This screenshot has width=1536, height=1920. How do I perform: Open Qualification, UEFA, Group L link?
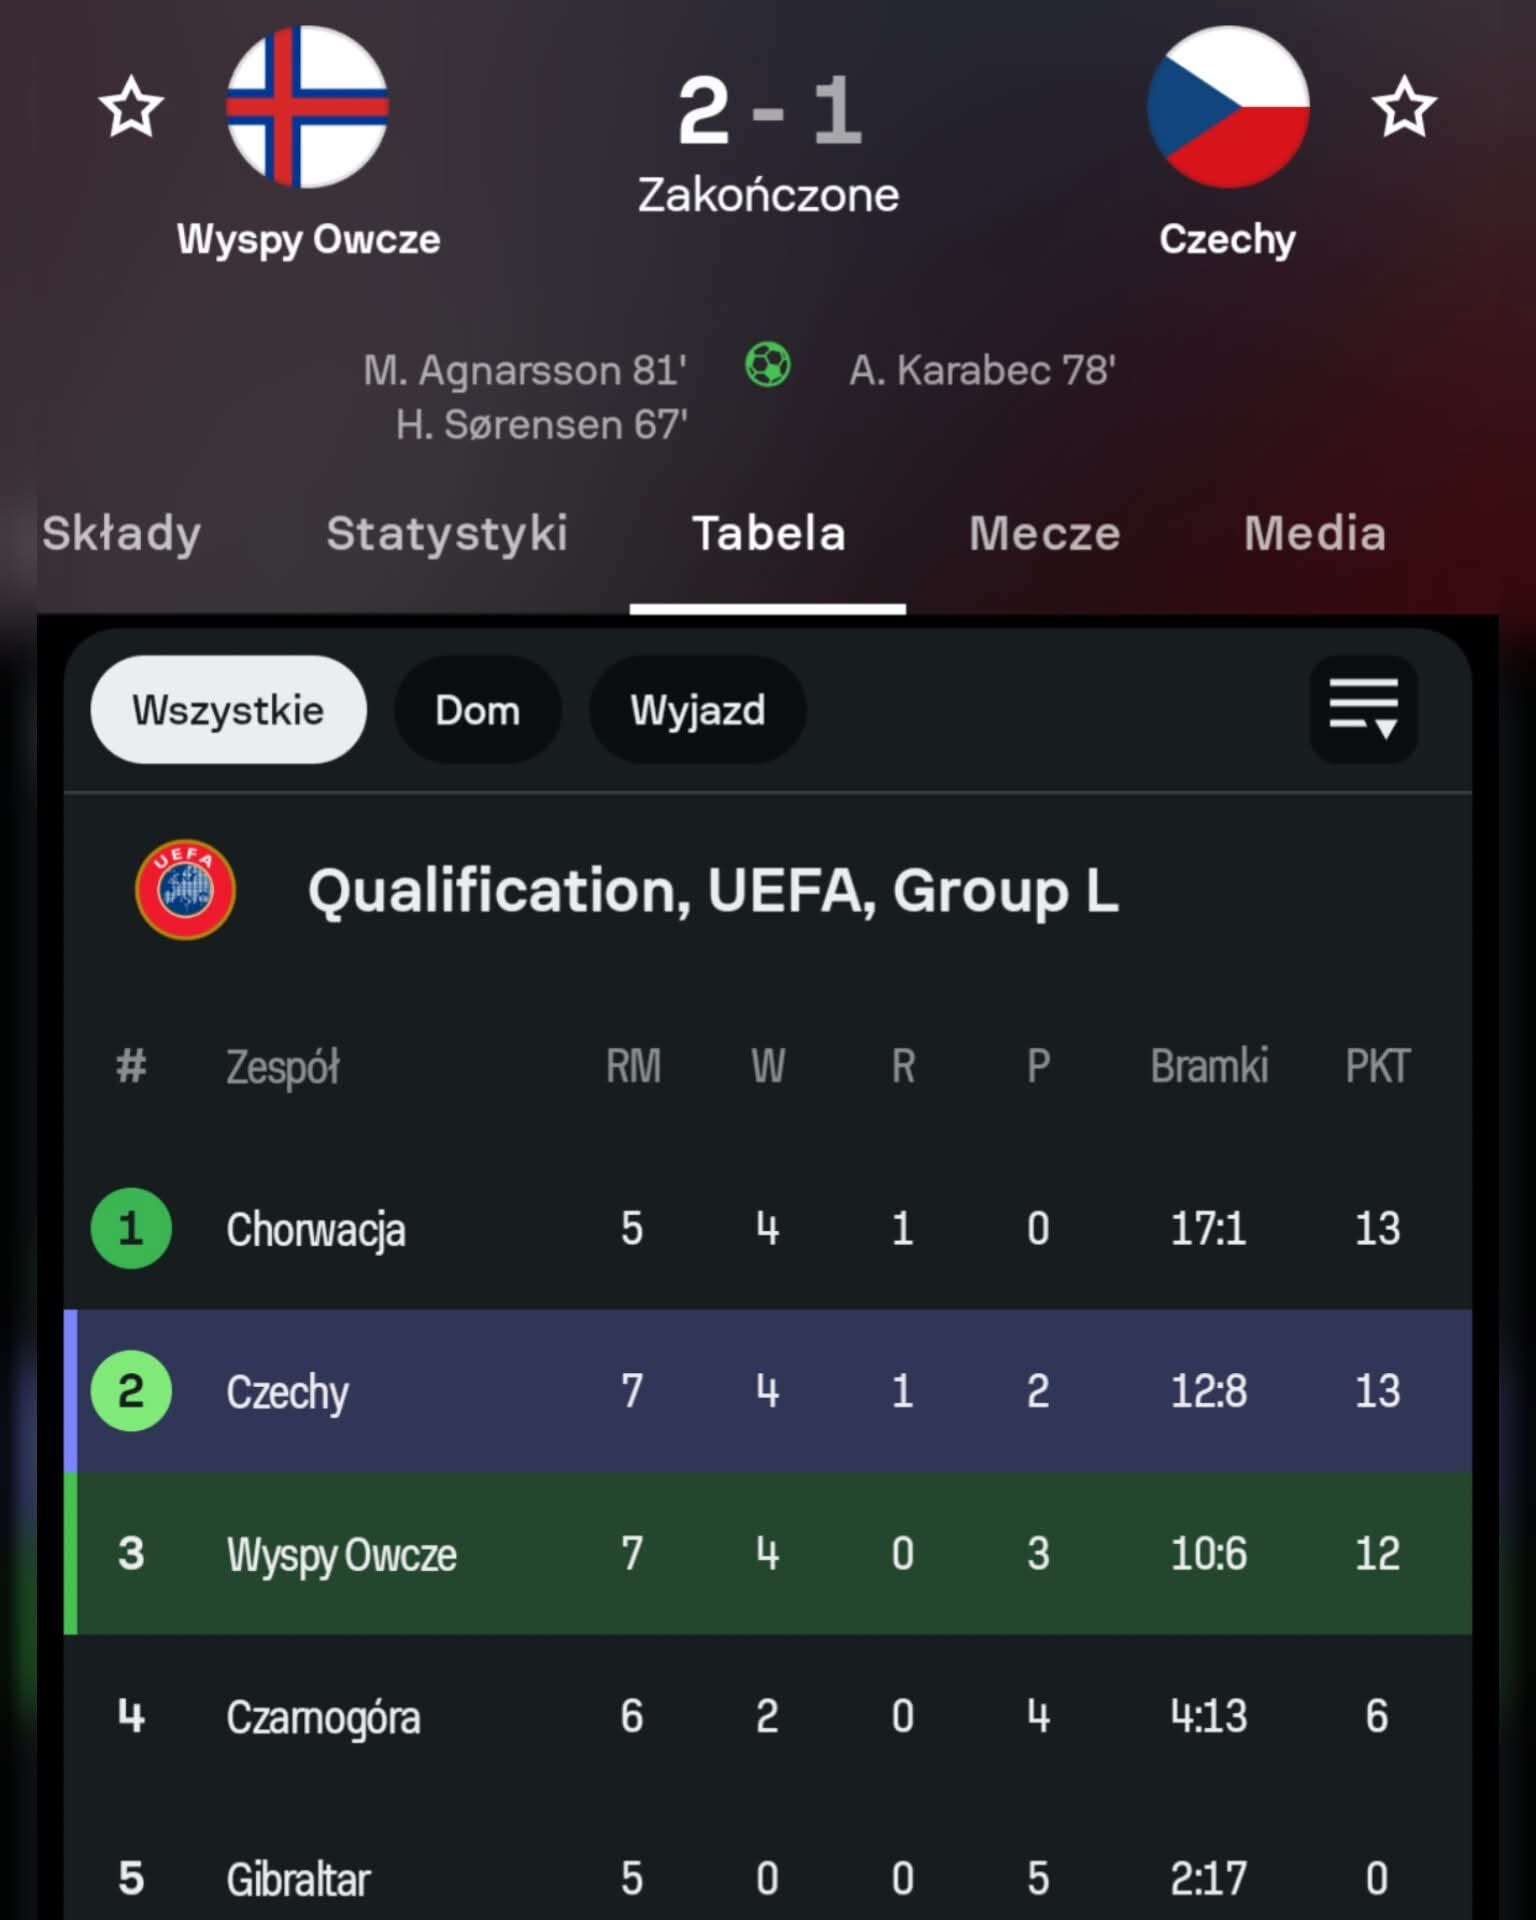713,890
